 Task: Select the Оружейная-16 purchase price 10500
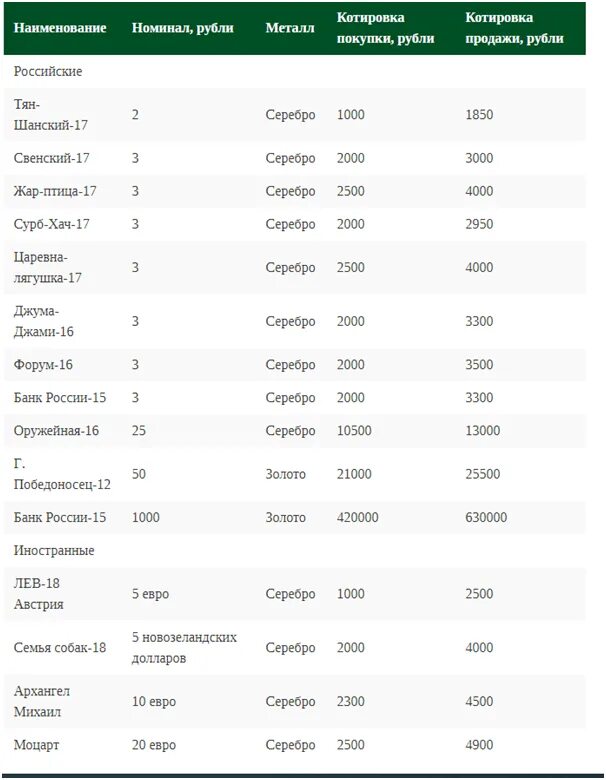[354, 430]
